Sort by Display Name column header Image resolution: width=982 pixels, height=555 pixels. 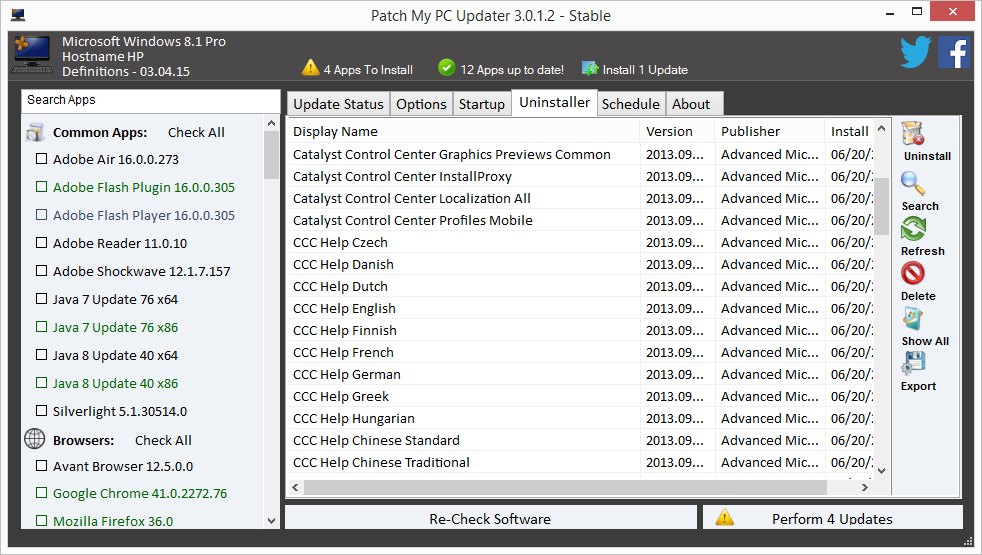click(463, 132)
